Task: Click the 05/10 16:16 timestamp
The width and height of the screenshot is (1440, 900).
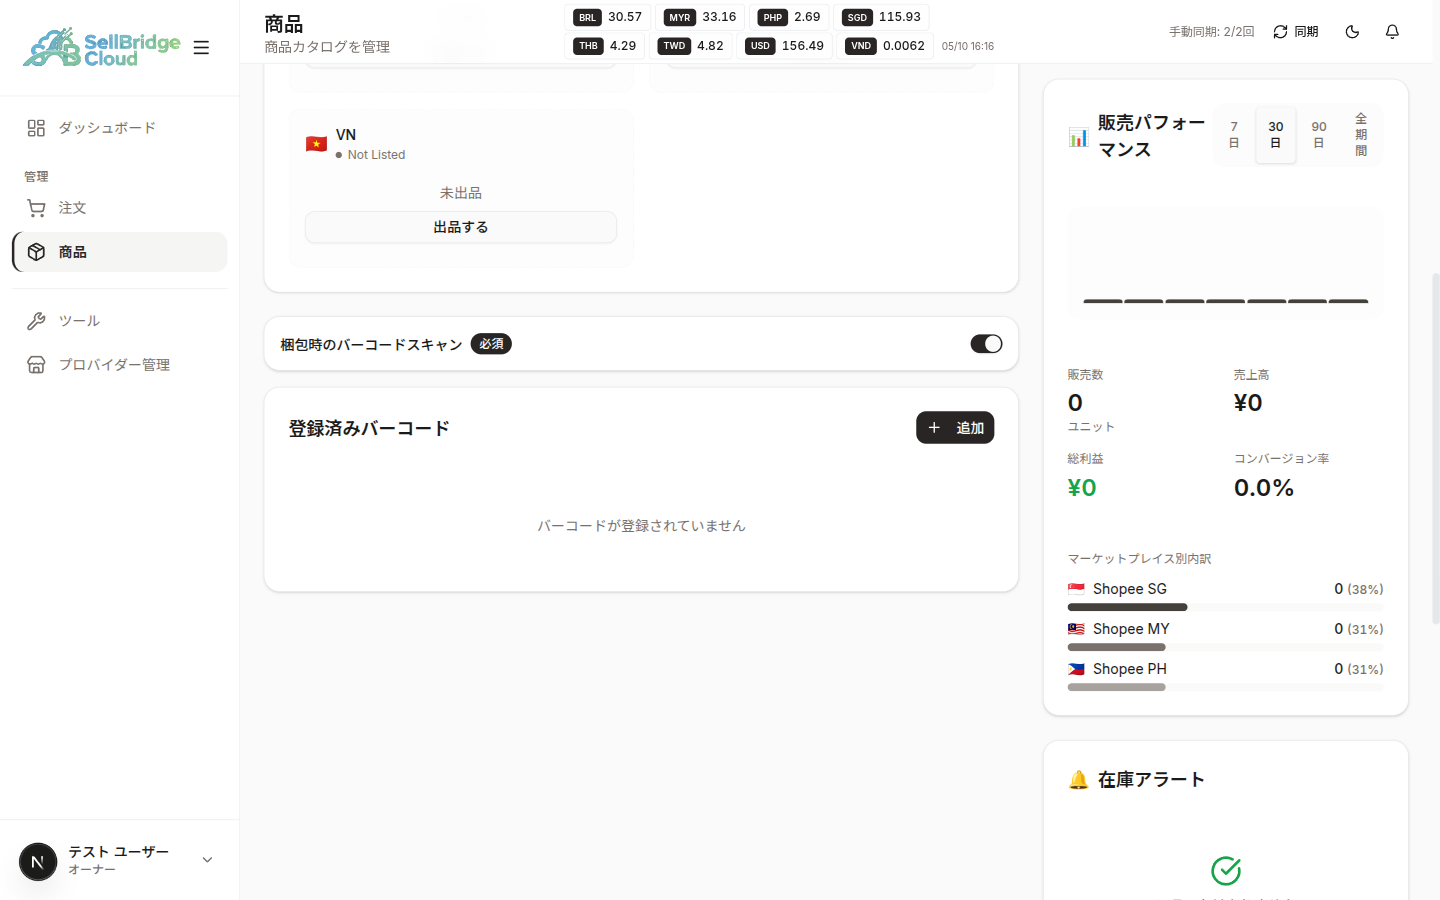Action: pyautogui.click(x=968, y=46)
